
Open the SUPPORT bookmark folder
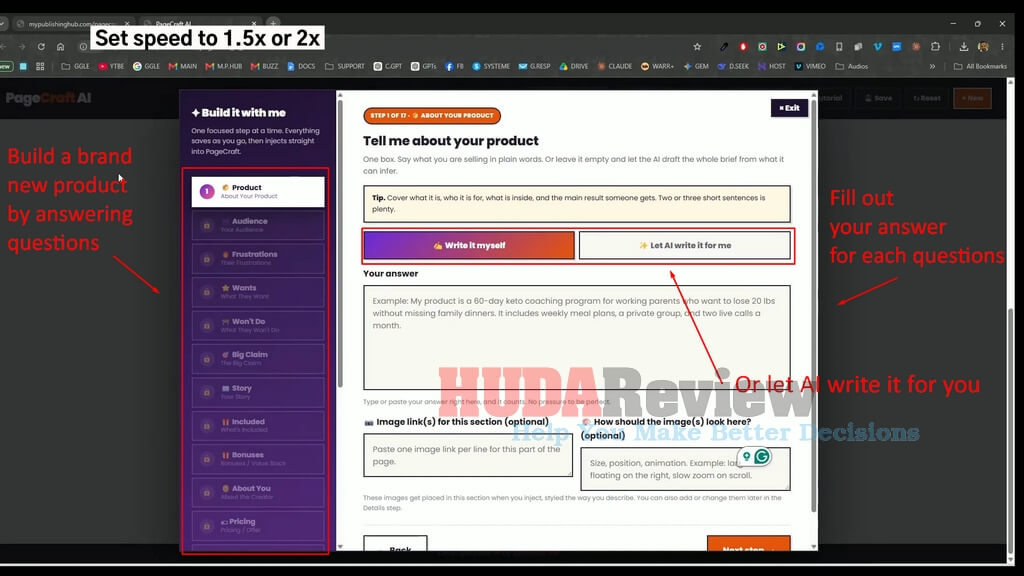tap(345, 66)
